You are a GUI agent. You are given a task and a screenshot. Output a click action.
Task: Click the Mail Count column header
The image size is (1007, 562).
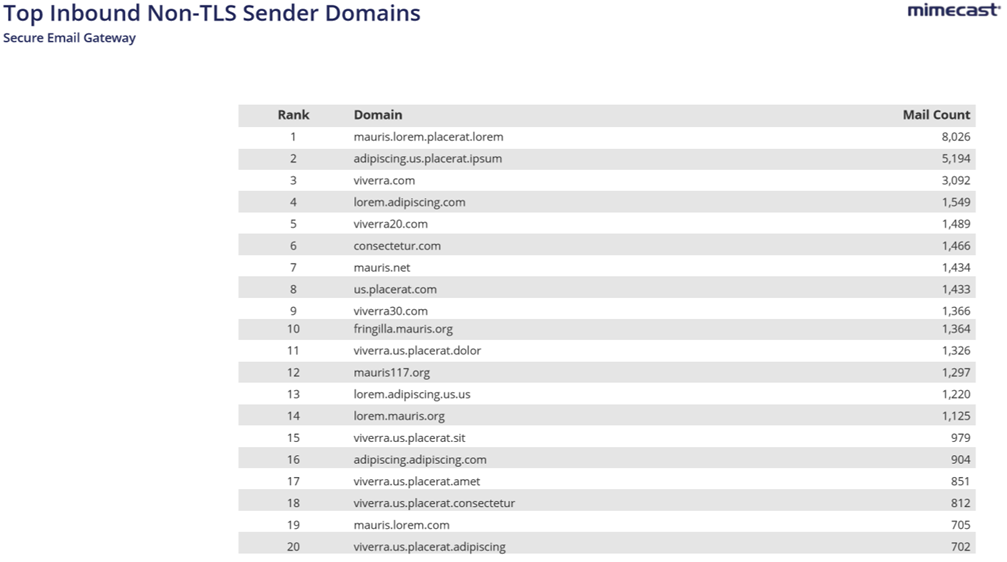tap(936, 115)
